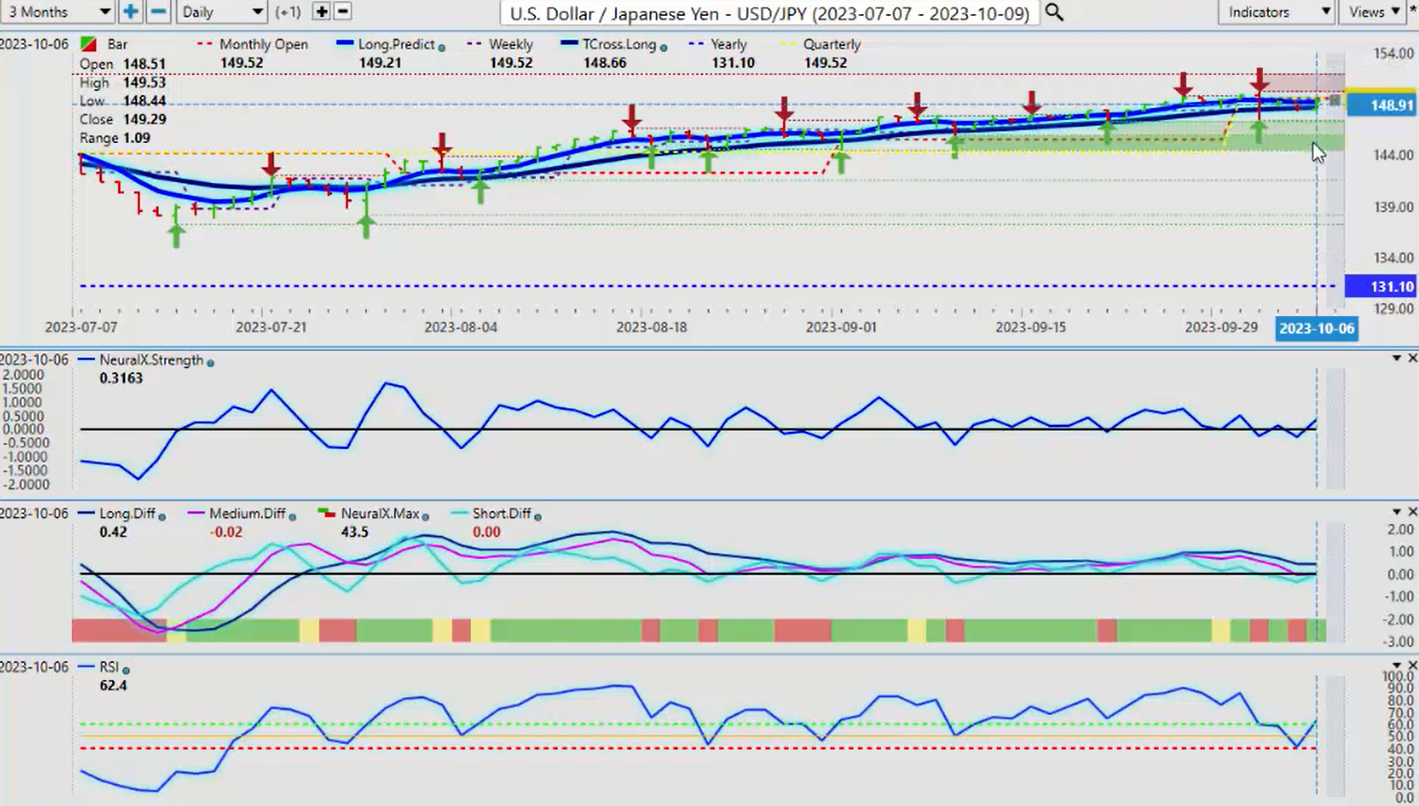Click the Short.Diff indicator name
Image resolution: width=1419 pixels, height=806 pixels.
503,514
